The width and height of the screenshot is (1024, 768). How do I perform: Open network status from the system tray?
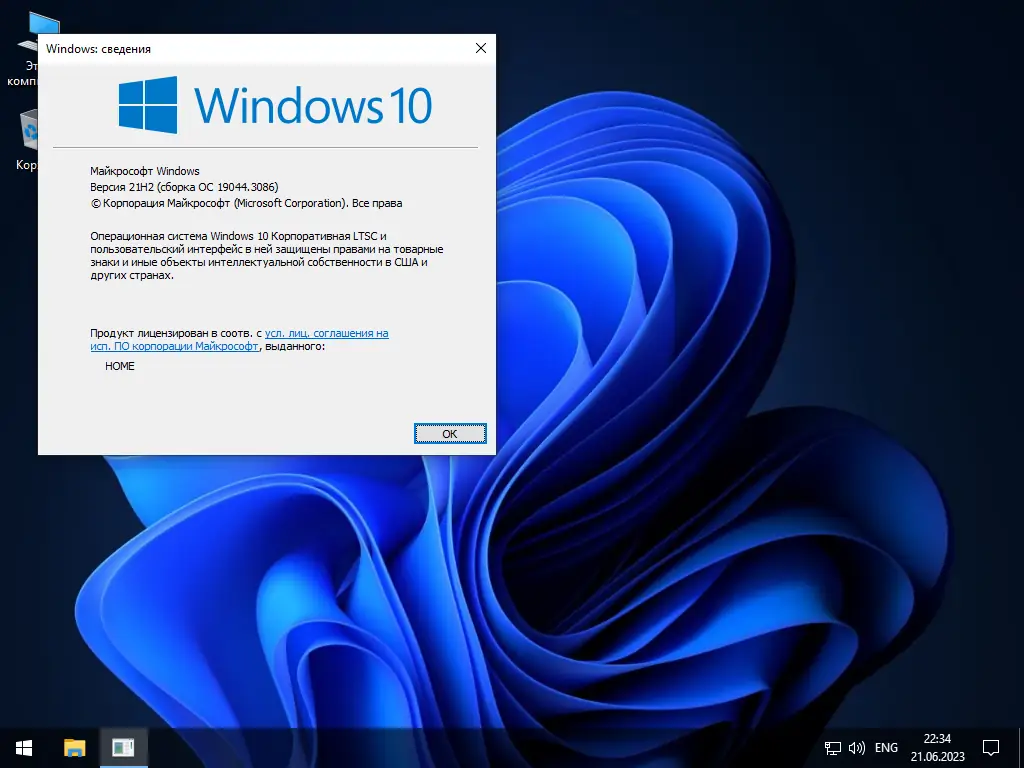coord(831,747)
